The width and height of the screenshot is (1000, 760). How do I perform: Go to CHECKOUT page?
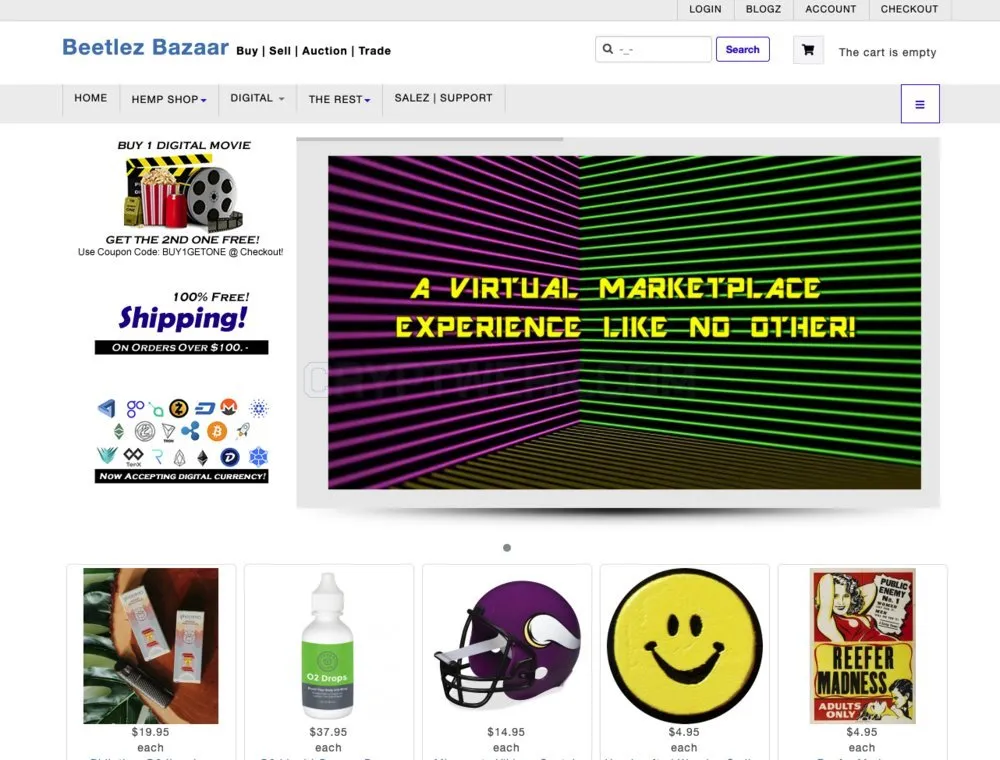tap(909, 9)
